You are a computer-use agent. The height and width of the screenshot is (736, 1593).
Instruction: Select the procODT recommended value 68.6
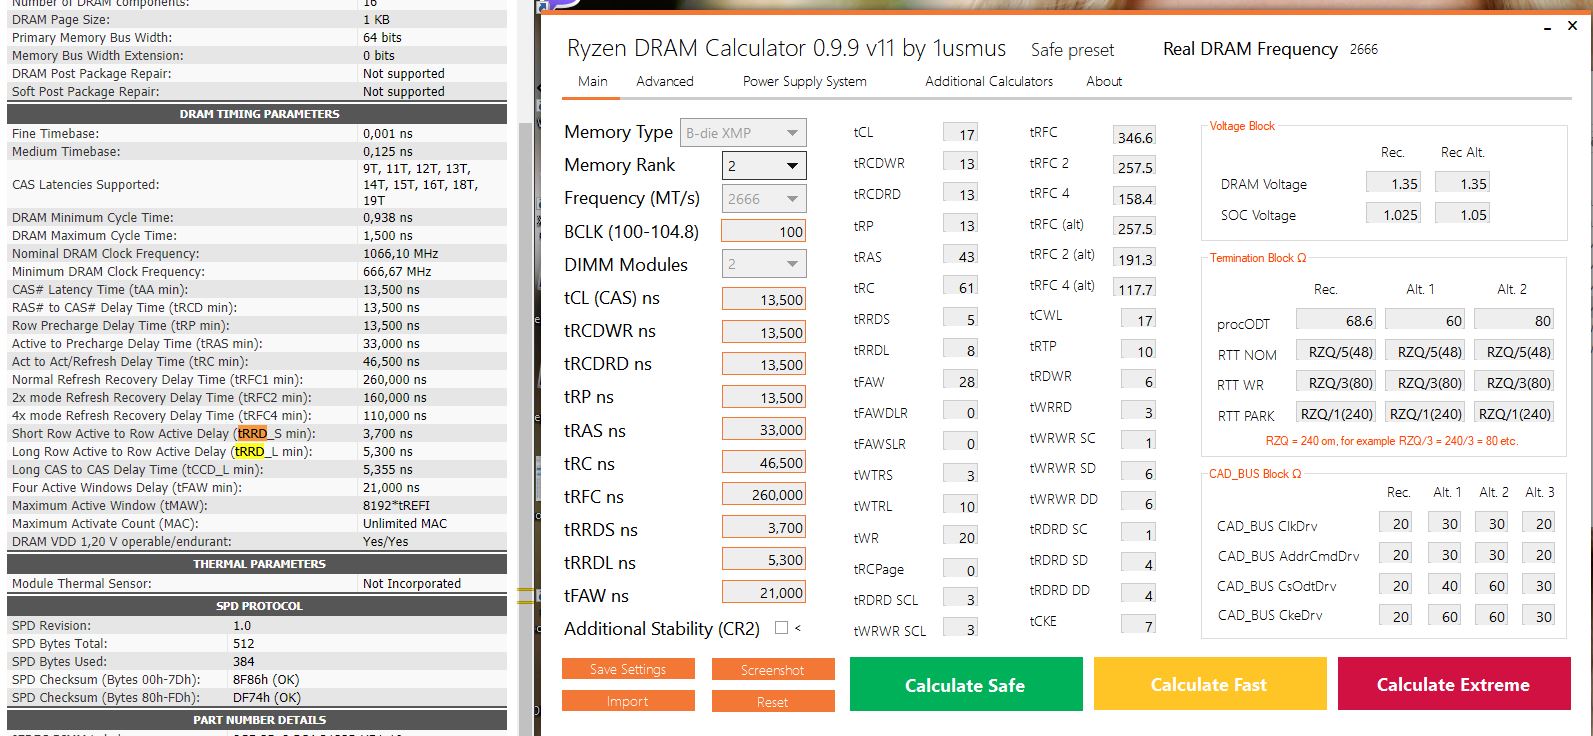point(1336,320)
